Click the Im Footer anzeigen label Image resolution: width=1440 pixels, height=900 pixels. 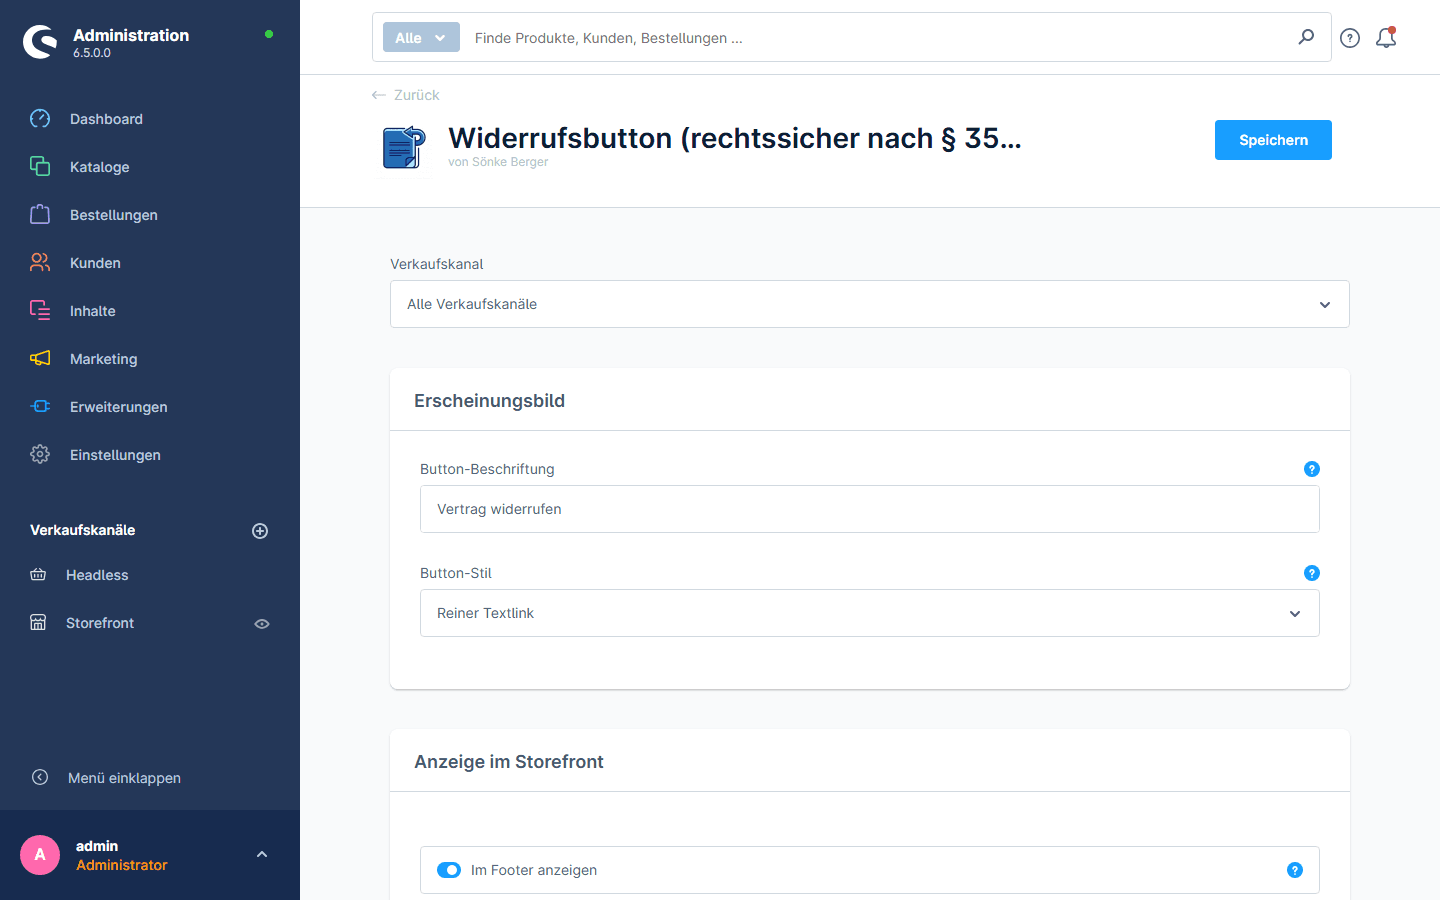tap(534, 870)
